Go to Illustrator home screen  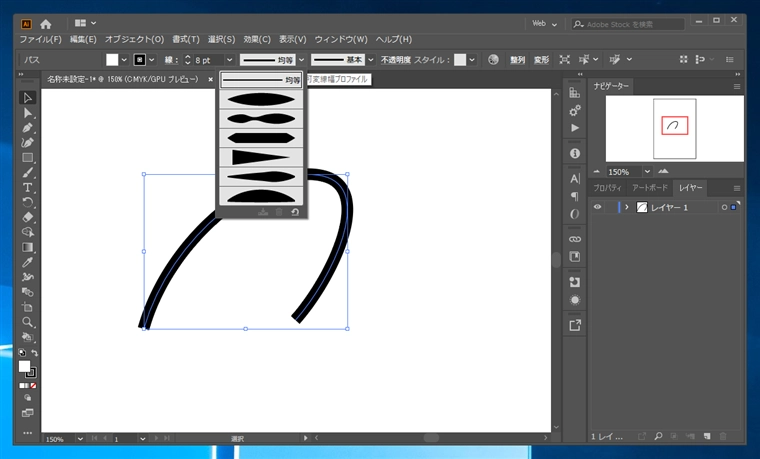(x=46, y=24)
